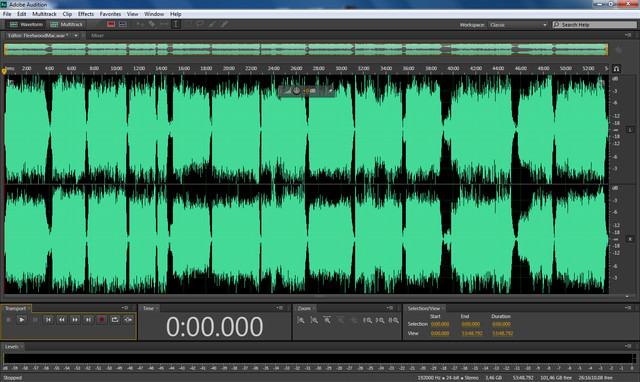640x382 pixels.
Task: Click Zoom to Selection icon
Action: pyautogui.click(x=393, y=320)
